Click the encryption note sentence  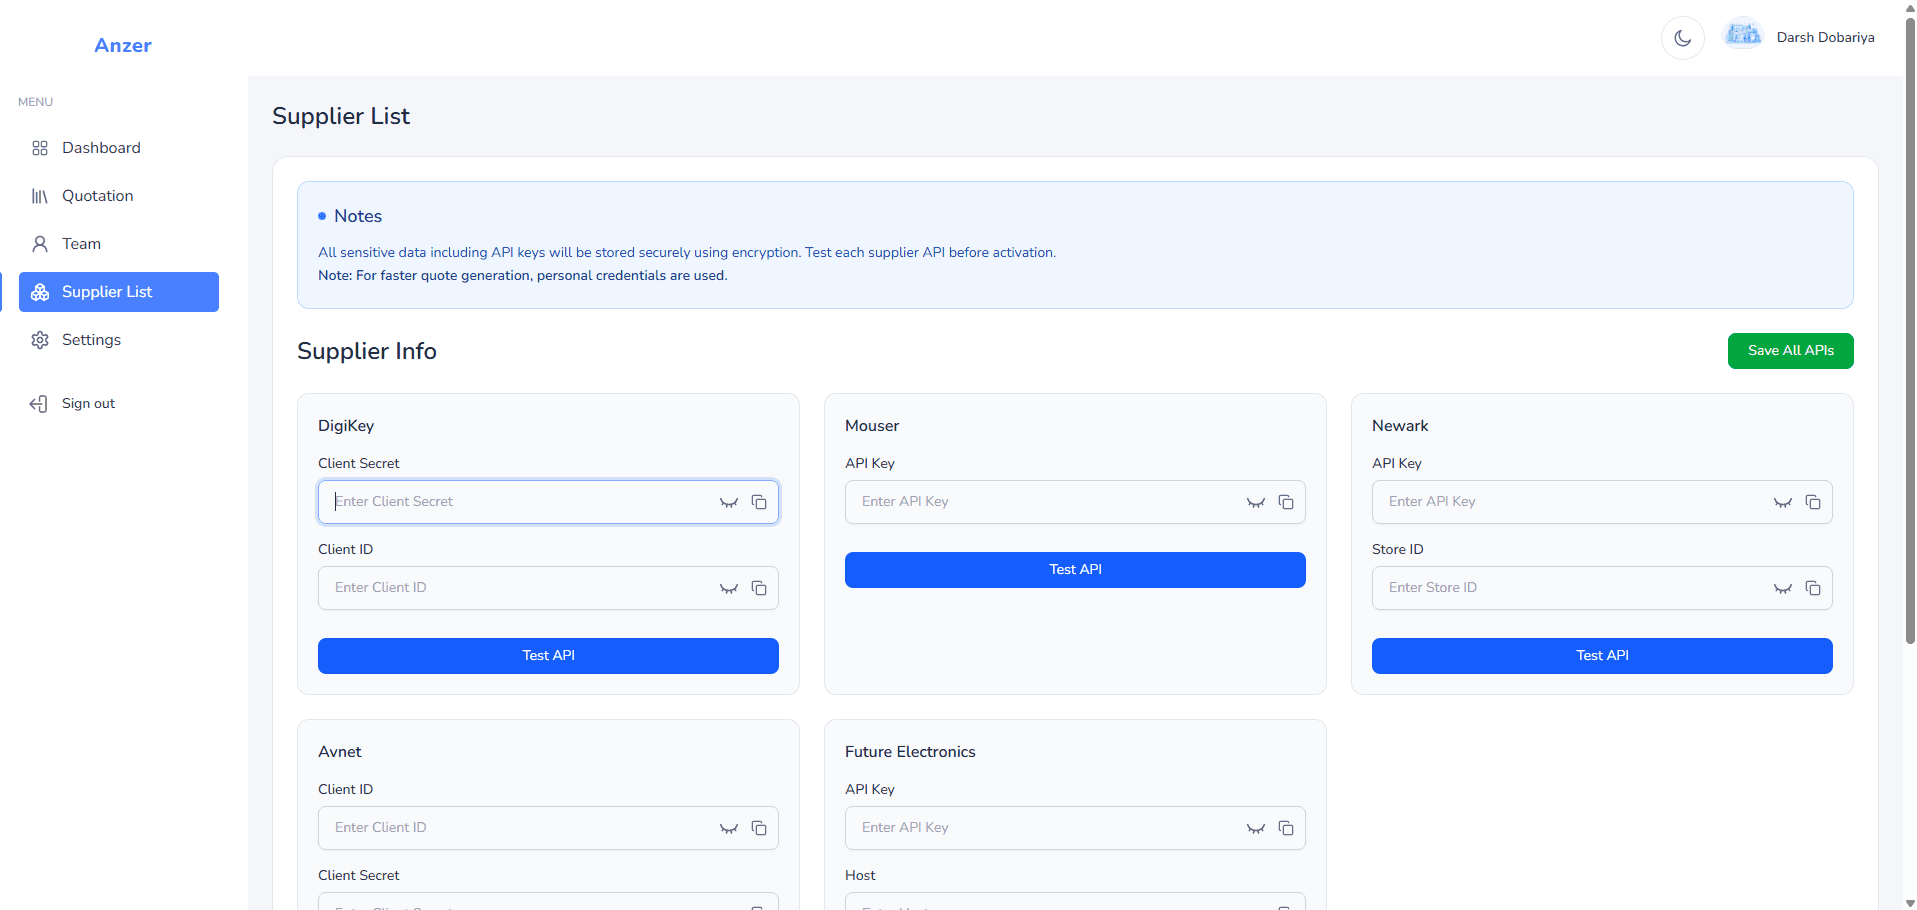click(687, 253)
